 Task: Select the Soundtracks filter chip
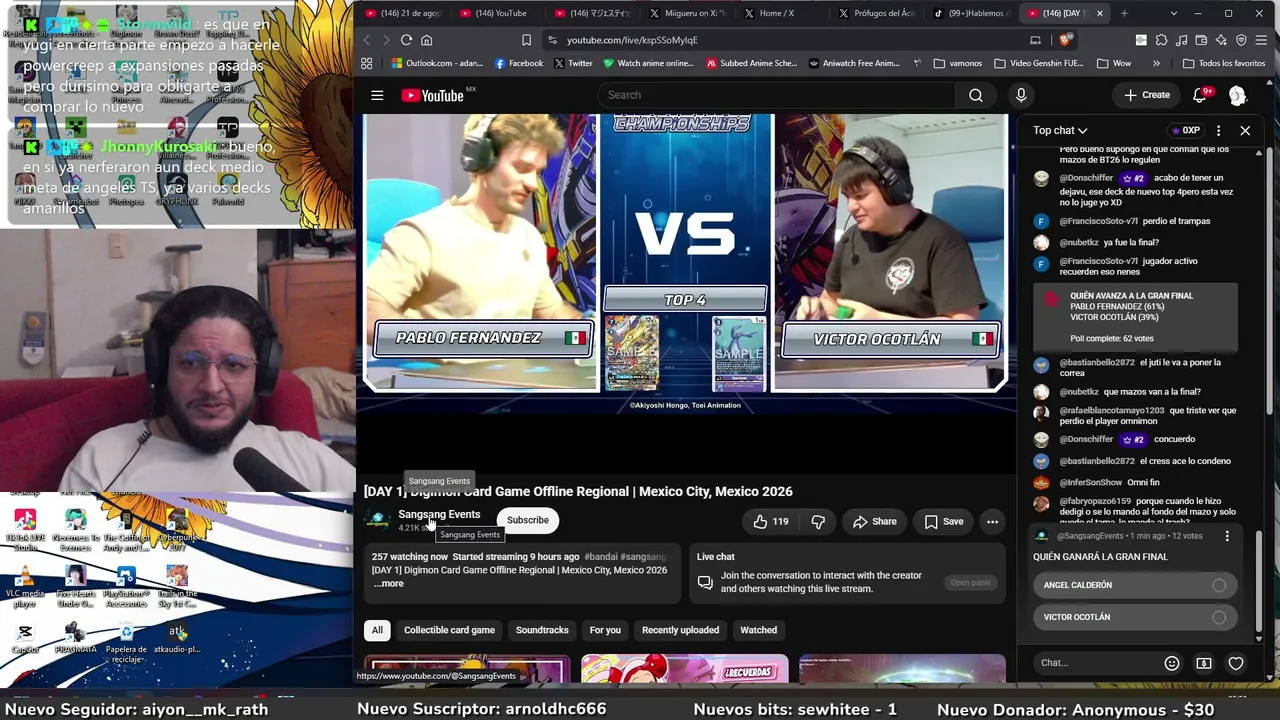coord(542,630)
